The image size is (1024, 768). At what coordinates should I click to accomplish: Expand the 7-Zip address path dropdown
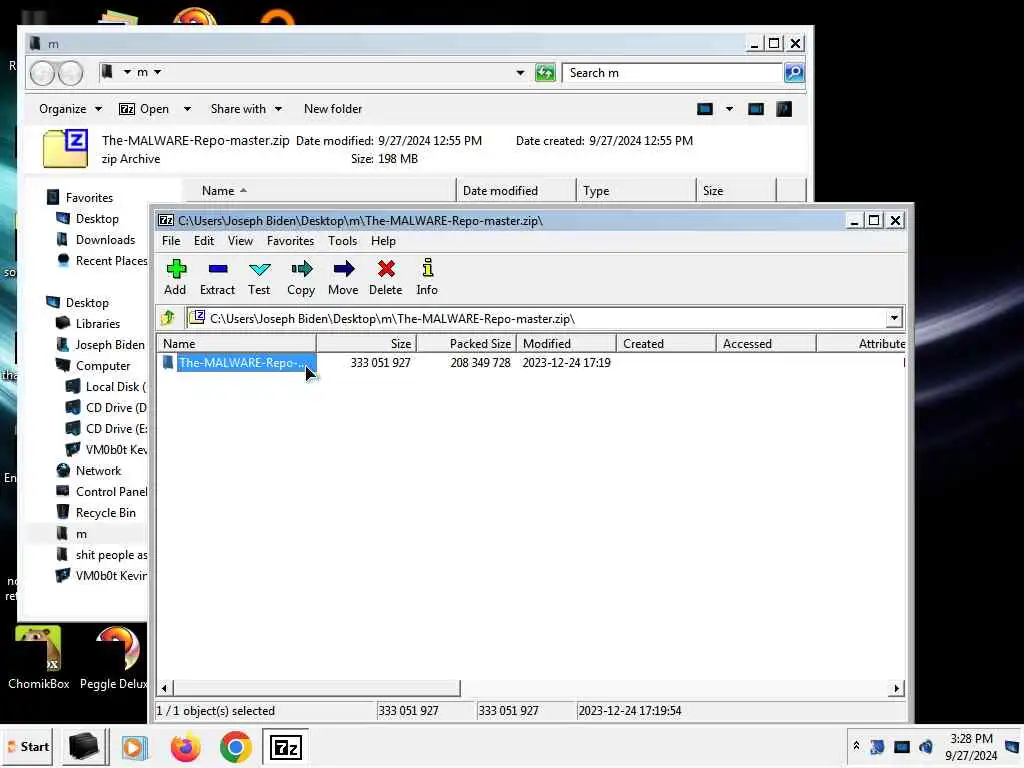894,318
